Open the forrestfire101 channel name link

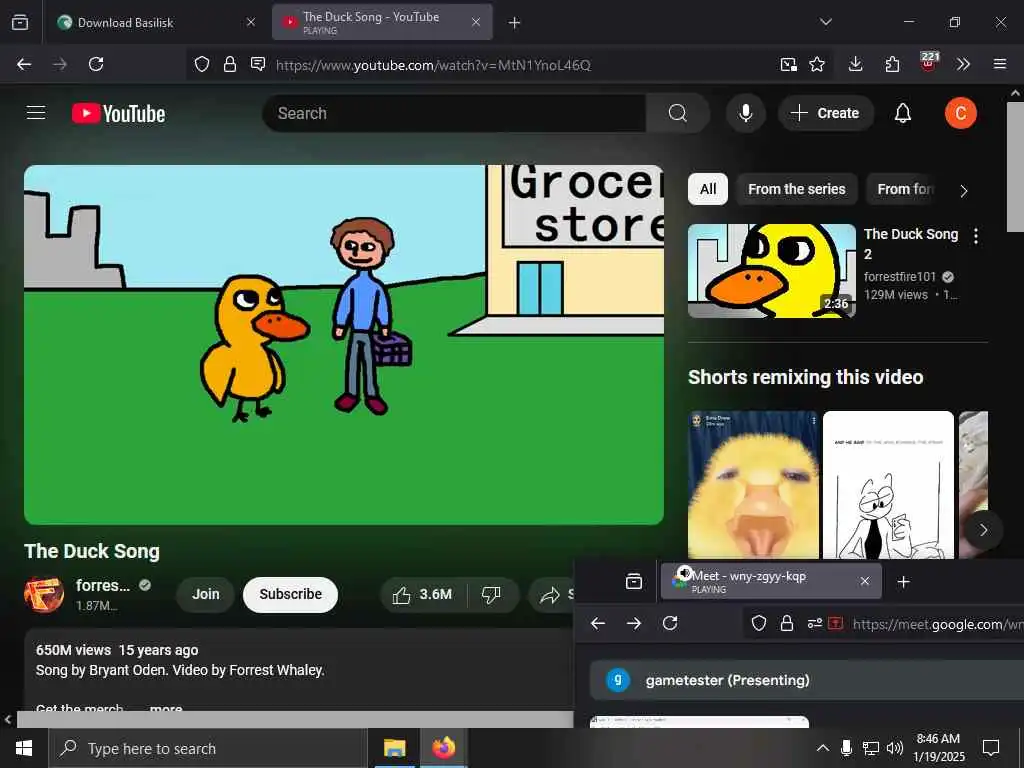[x=103, y=585]
